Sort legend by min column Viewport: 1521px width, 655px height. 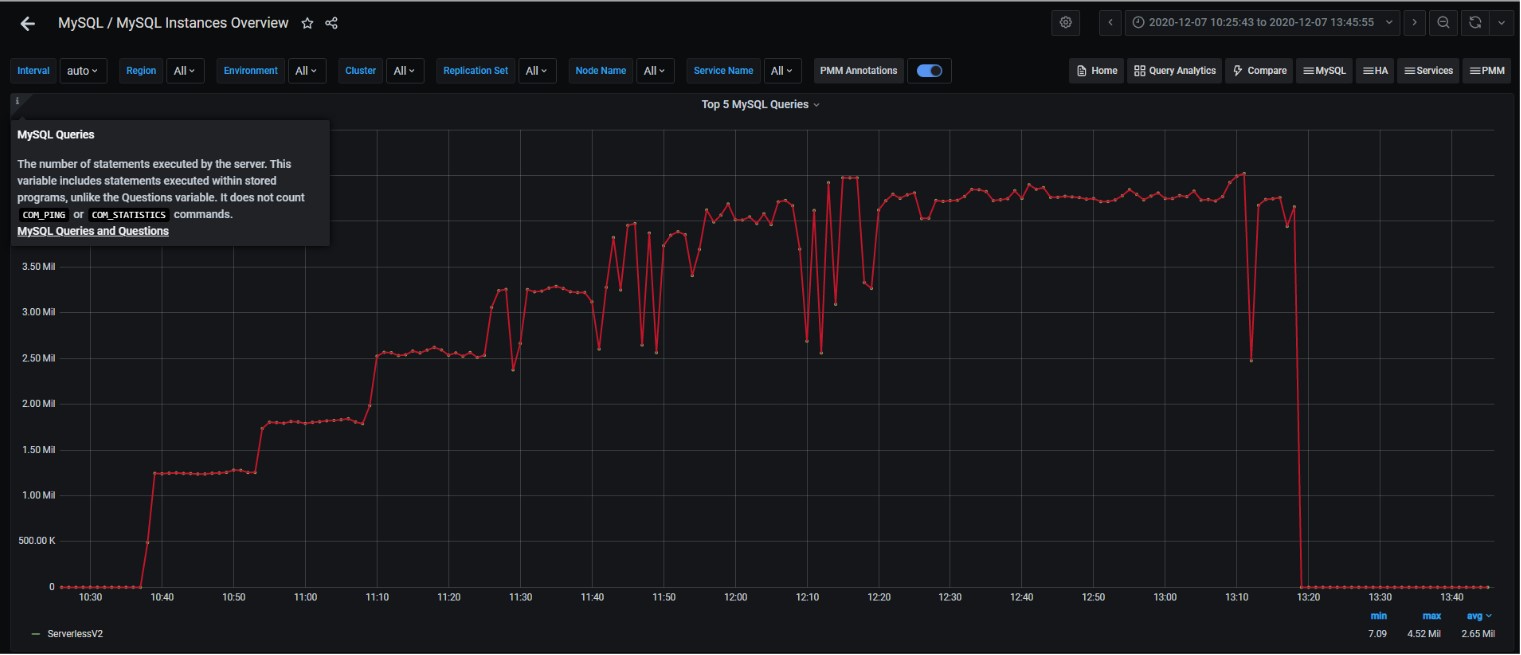click(1379, 616)
